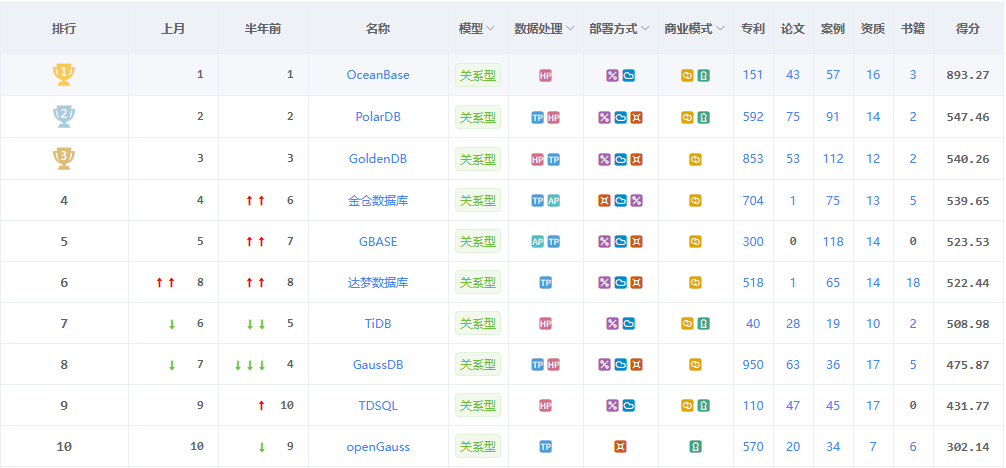Click the 书籍 column header
The width and height of the screenshot is (1006, 468).
click(x=913, y=29)
